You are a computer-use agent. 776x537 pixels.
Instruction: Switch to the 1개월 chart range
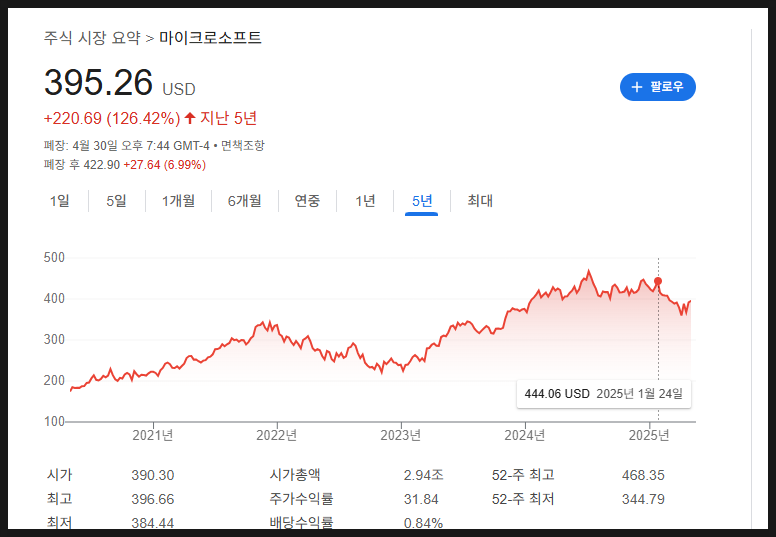(178, 201)
